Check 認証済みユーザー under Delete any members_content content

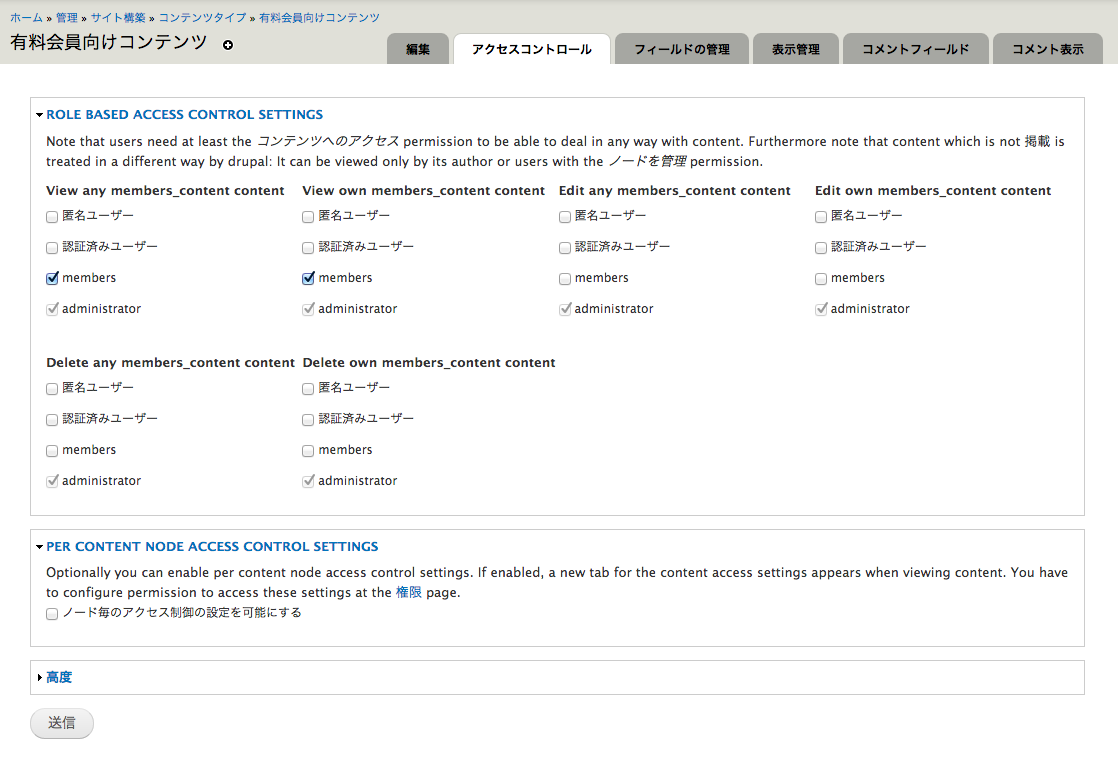[x=51, y=419]
